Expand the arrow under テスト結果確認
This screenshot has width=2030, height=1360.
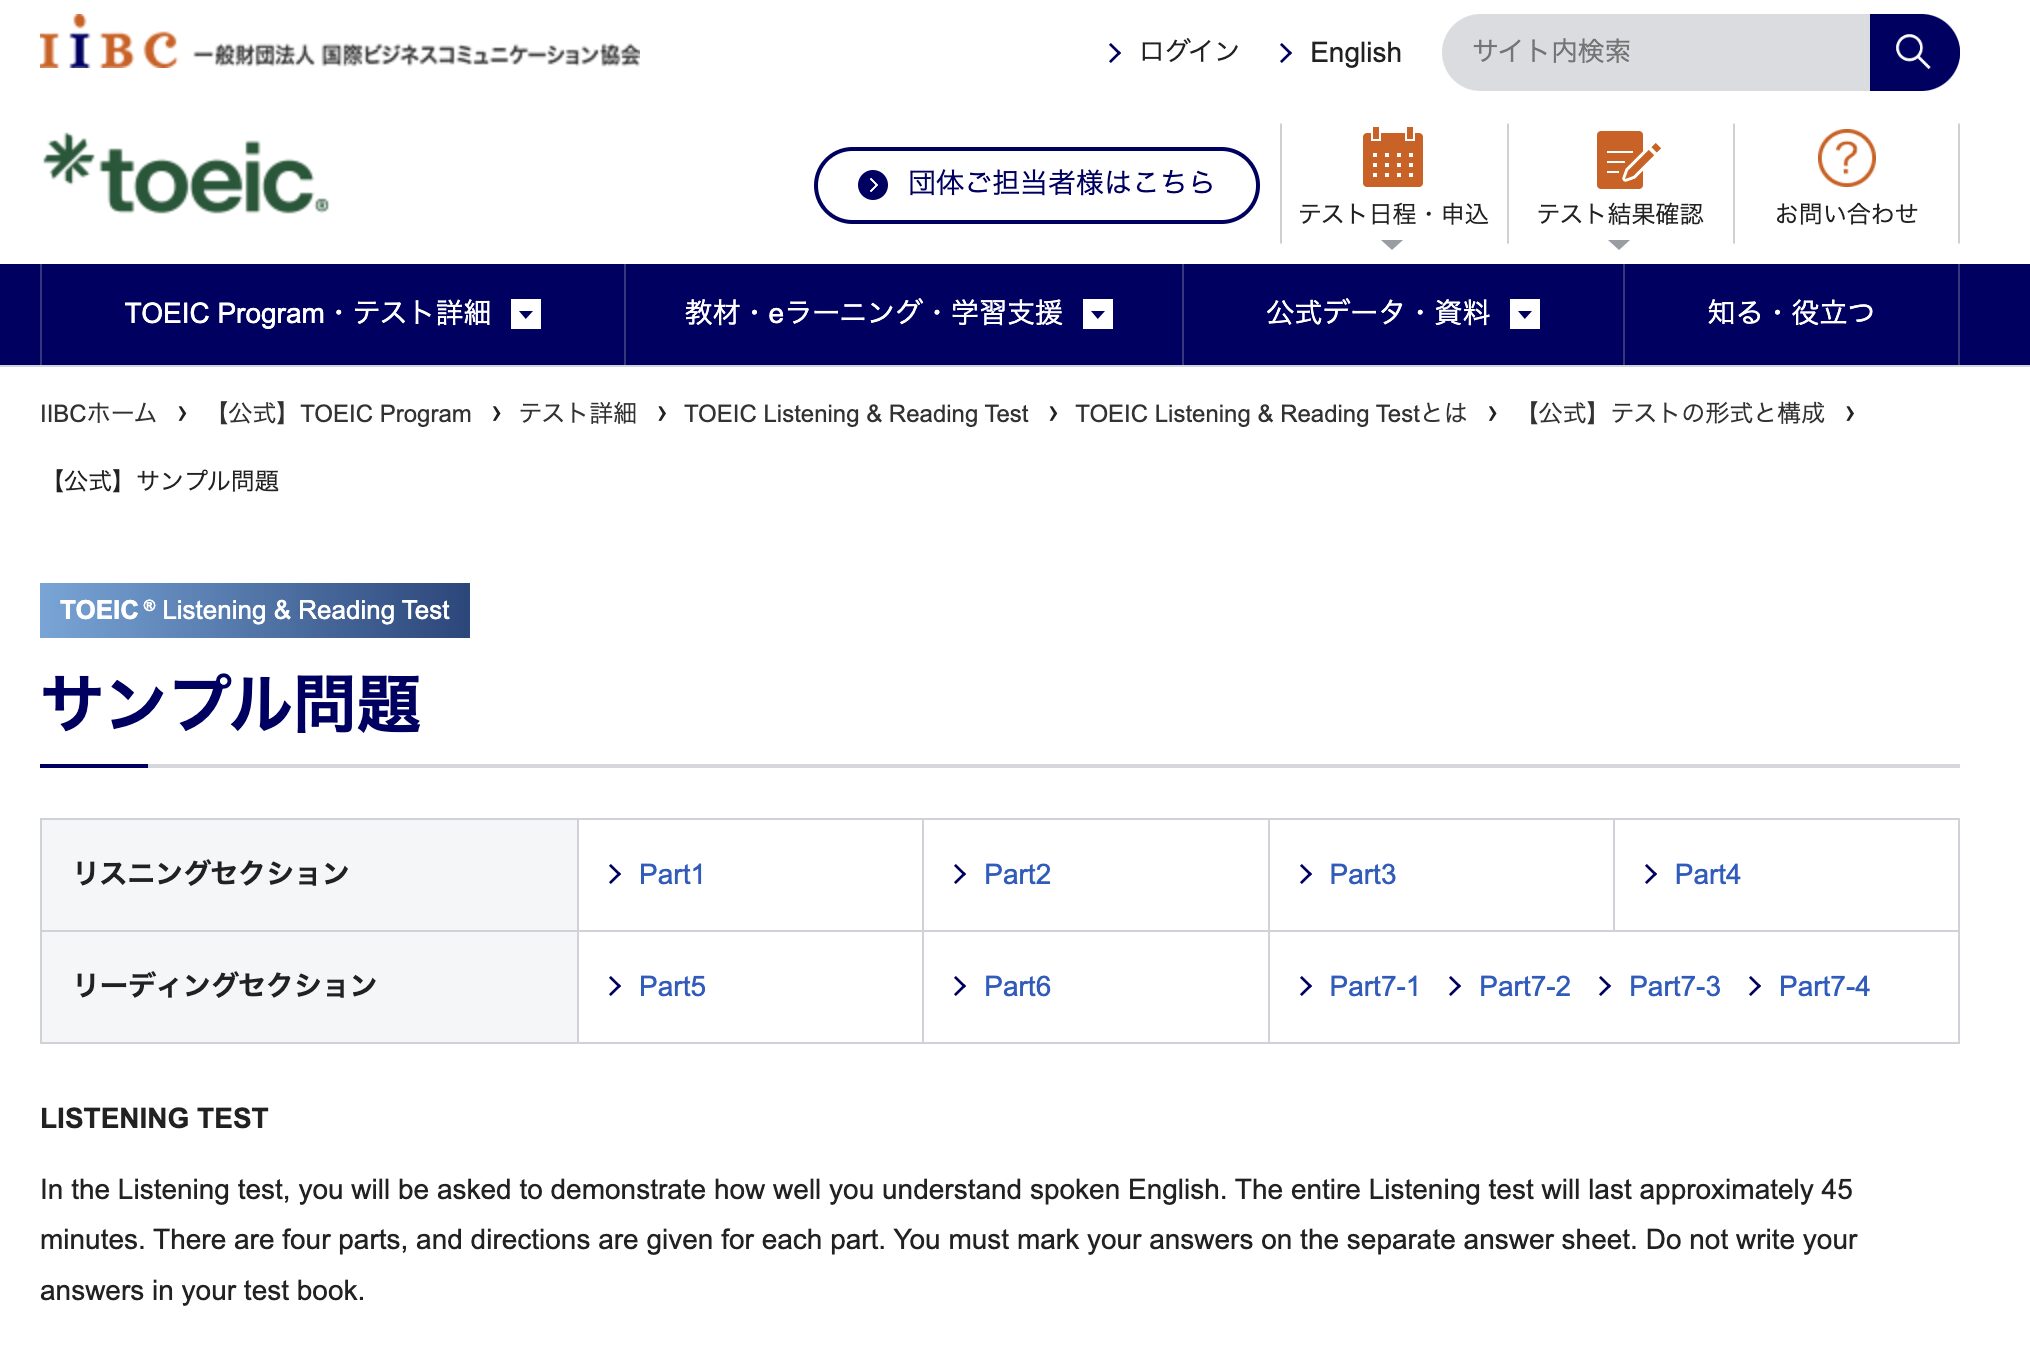click(1619, 244)
